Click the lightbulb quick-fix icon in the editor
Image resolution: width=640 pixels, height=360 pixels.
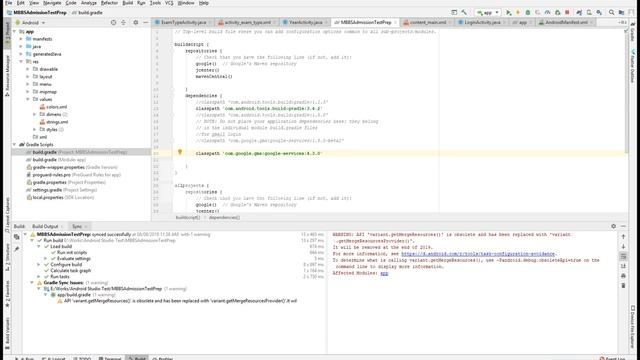coord(180,152)
